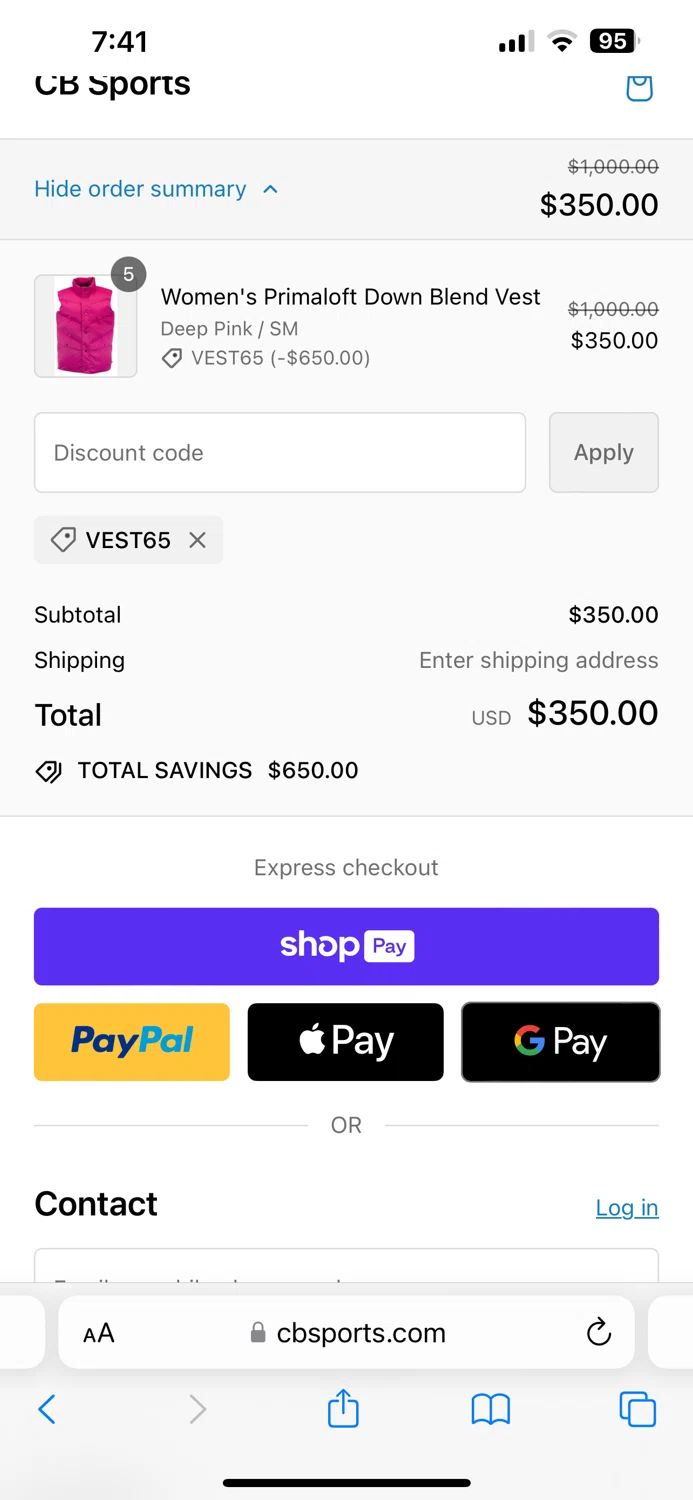
Task: Check out using Apple Pay
Action: [345, 1042]
